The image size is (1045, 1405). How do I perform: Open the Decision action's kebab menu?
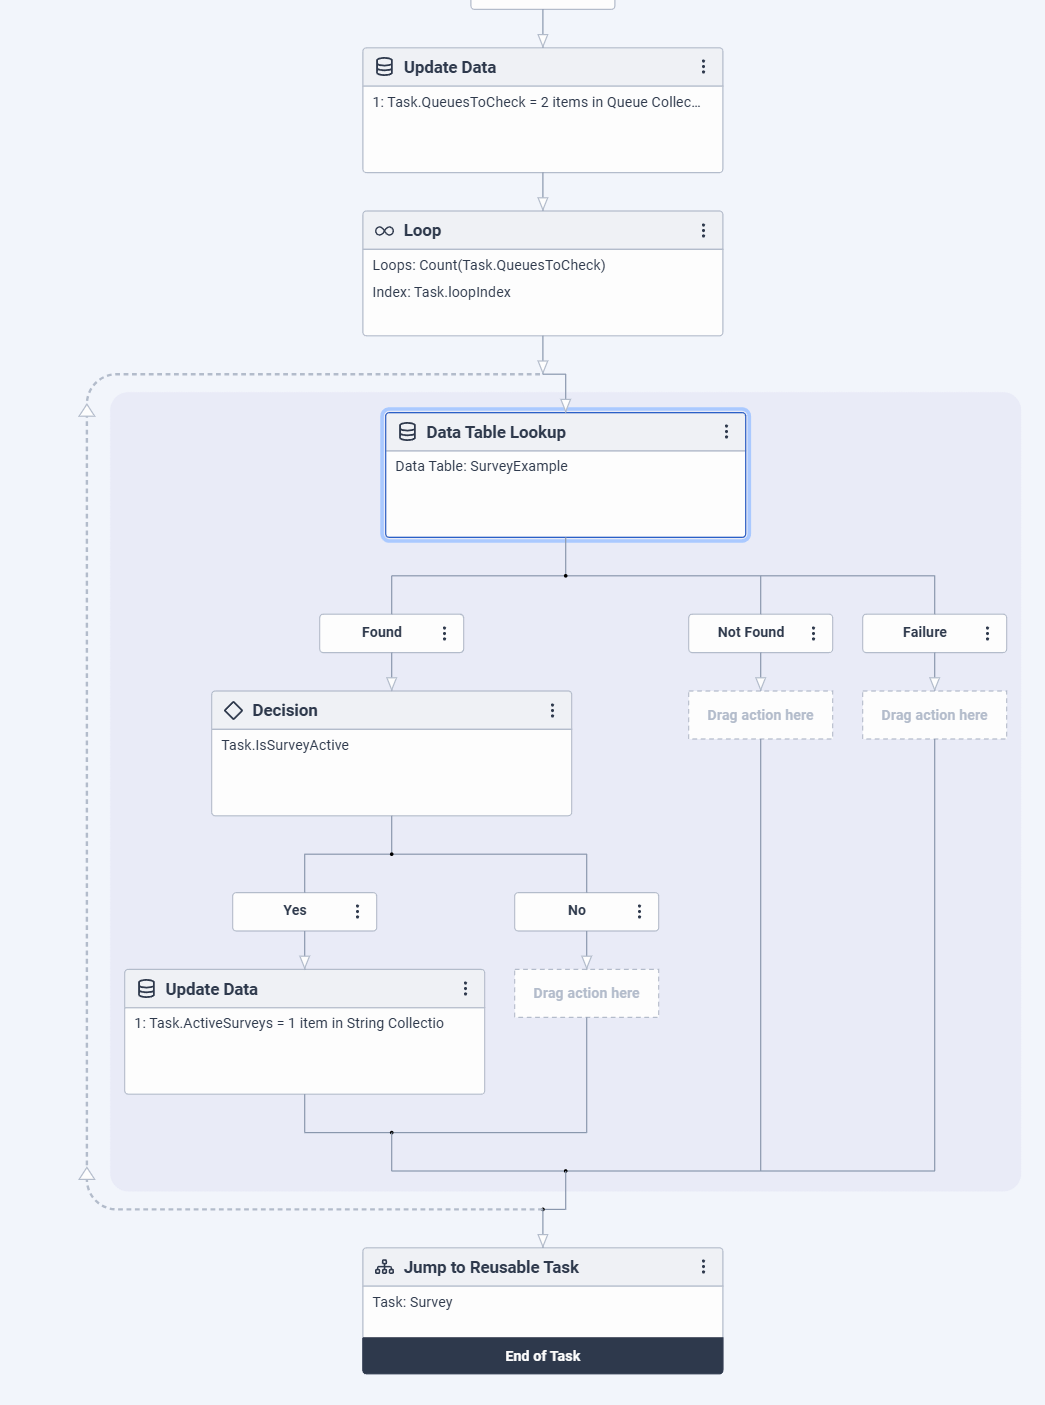[552, 710]
